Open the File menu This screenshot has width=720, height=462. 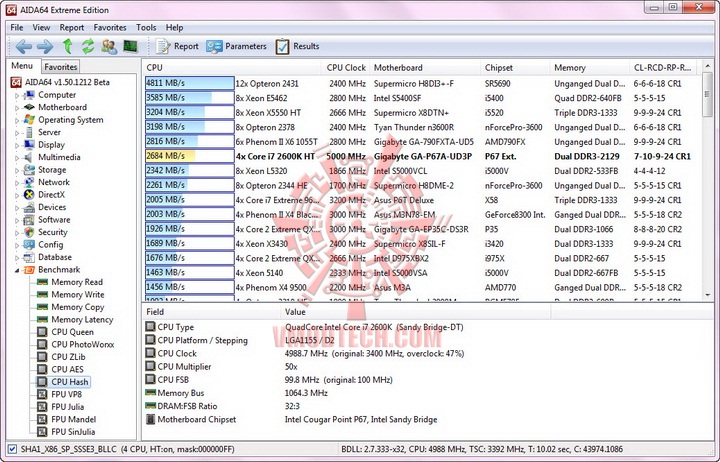point(17,28)
